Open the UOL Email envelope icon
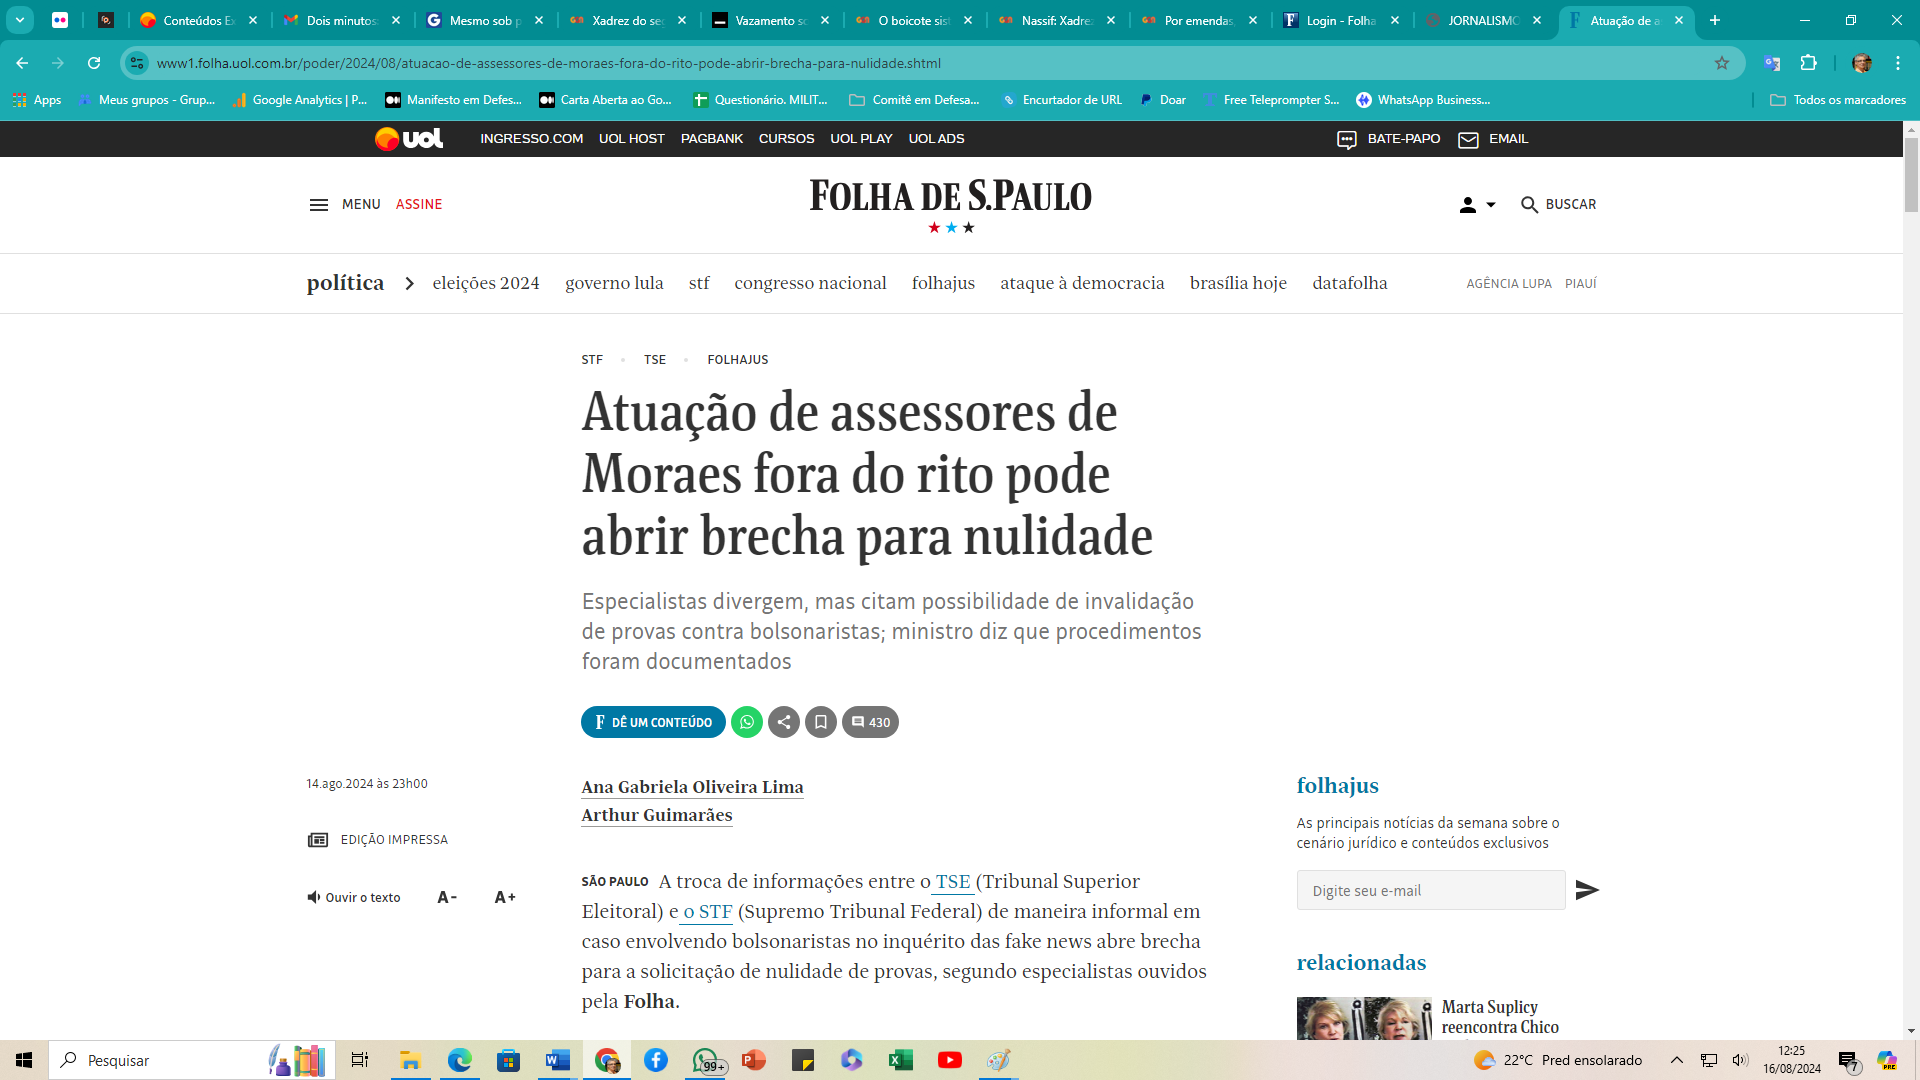Screen dimensions: 1920x1080 [1468, 140]
